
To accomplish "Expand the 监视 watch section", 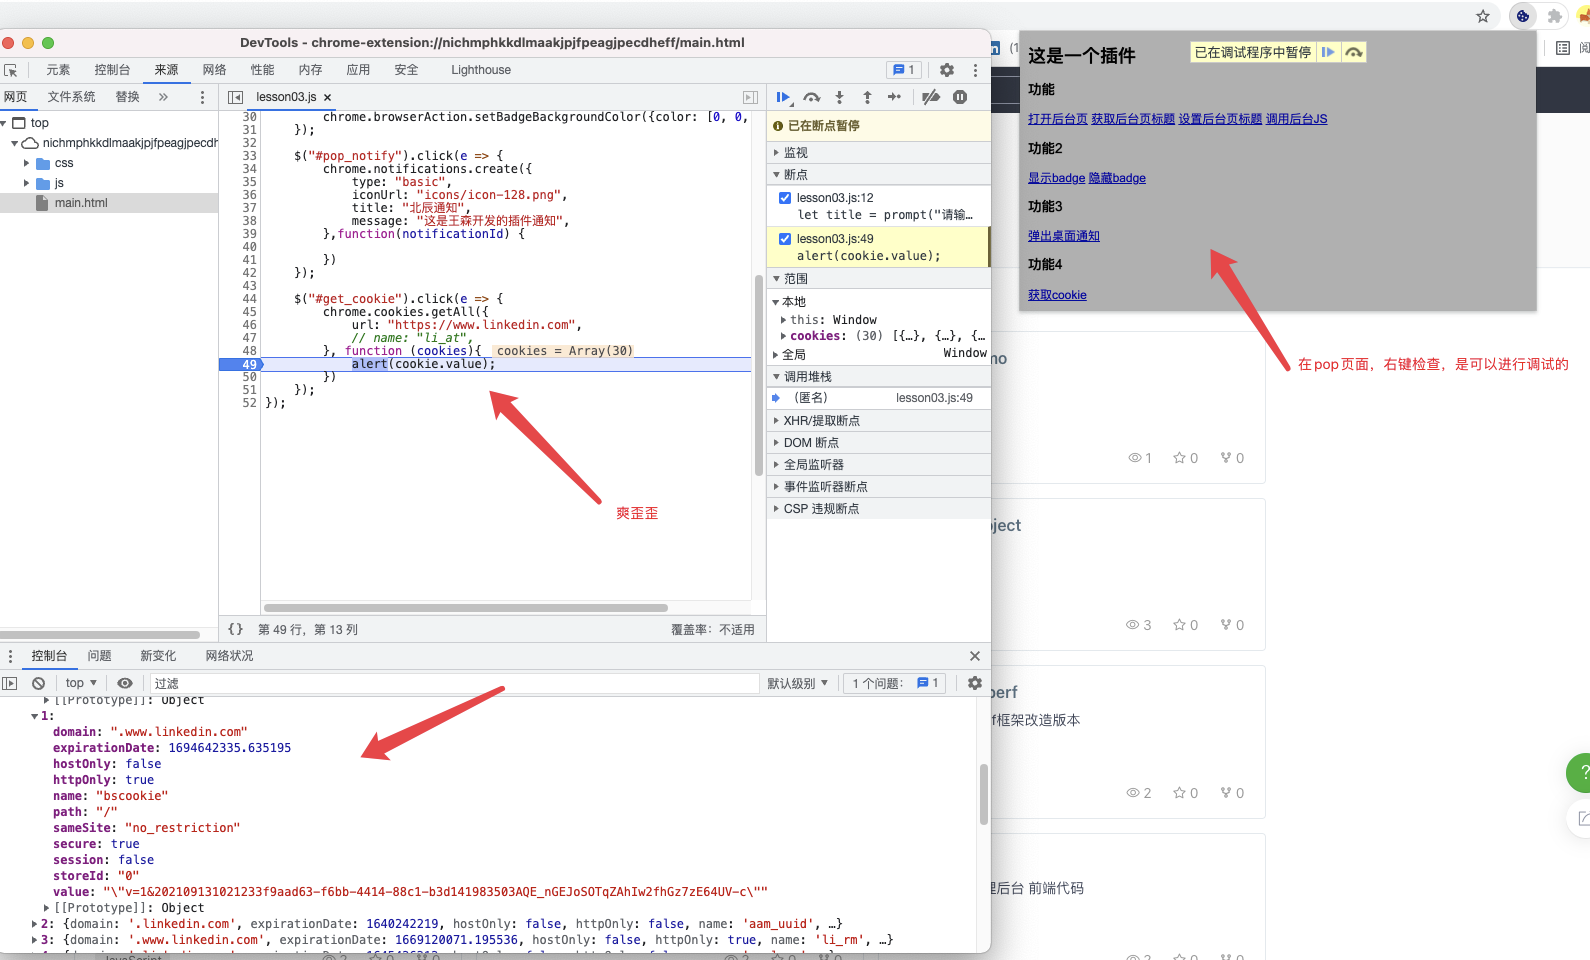I will point(879,153).
